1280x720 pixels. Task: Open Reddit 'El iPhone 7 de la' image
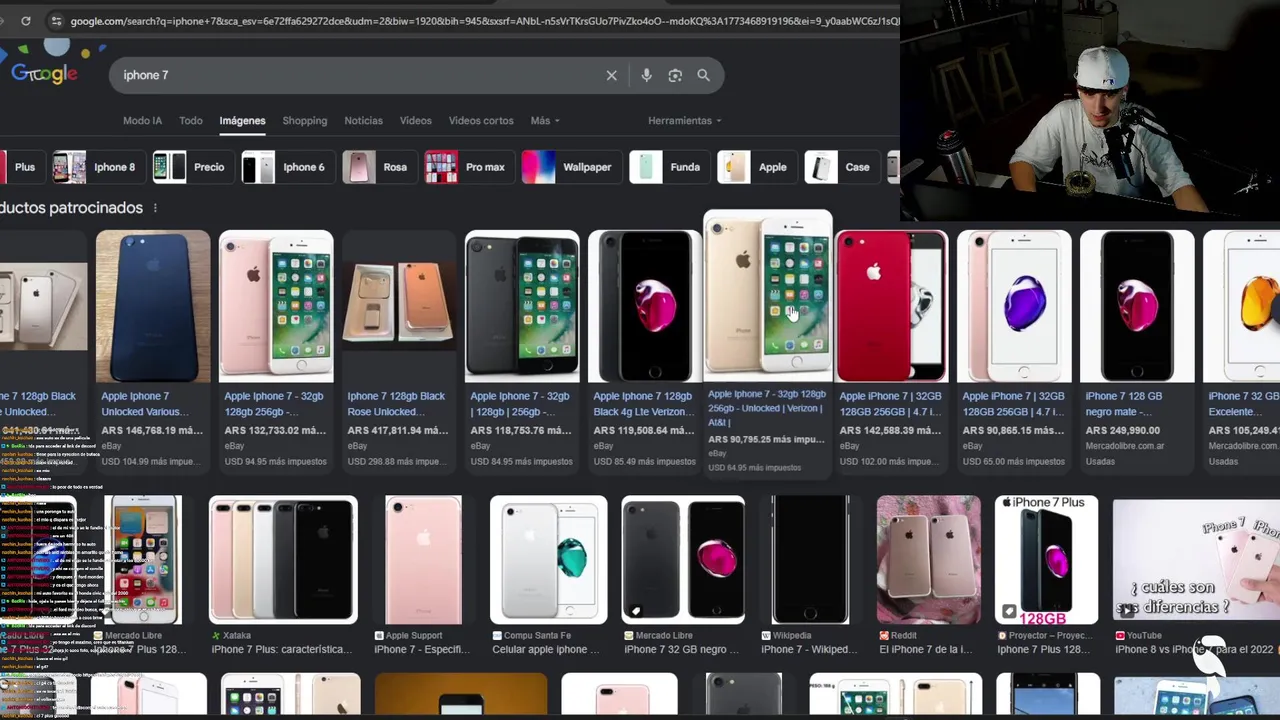[929, 560]
